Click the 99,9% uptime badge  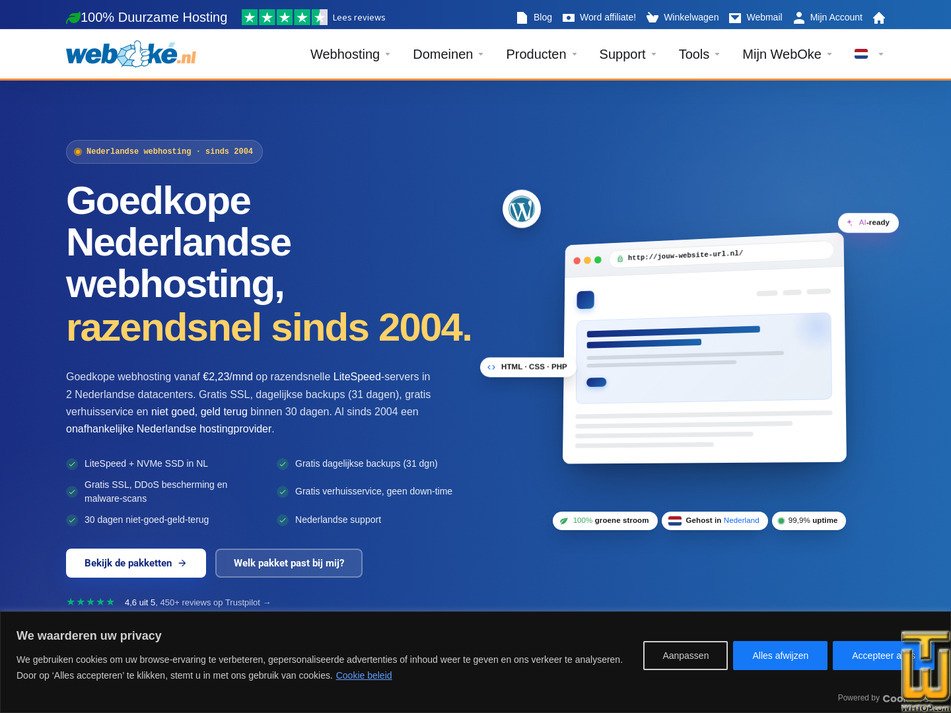[808, 520]
